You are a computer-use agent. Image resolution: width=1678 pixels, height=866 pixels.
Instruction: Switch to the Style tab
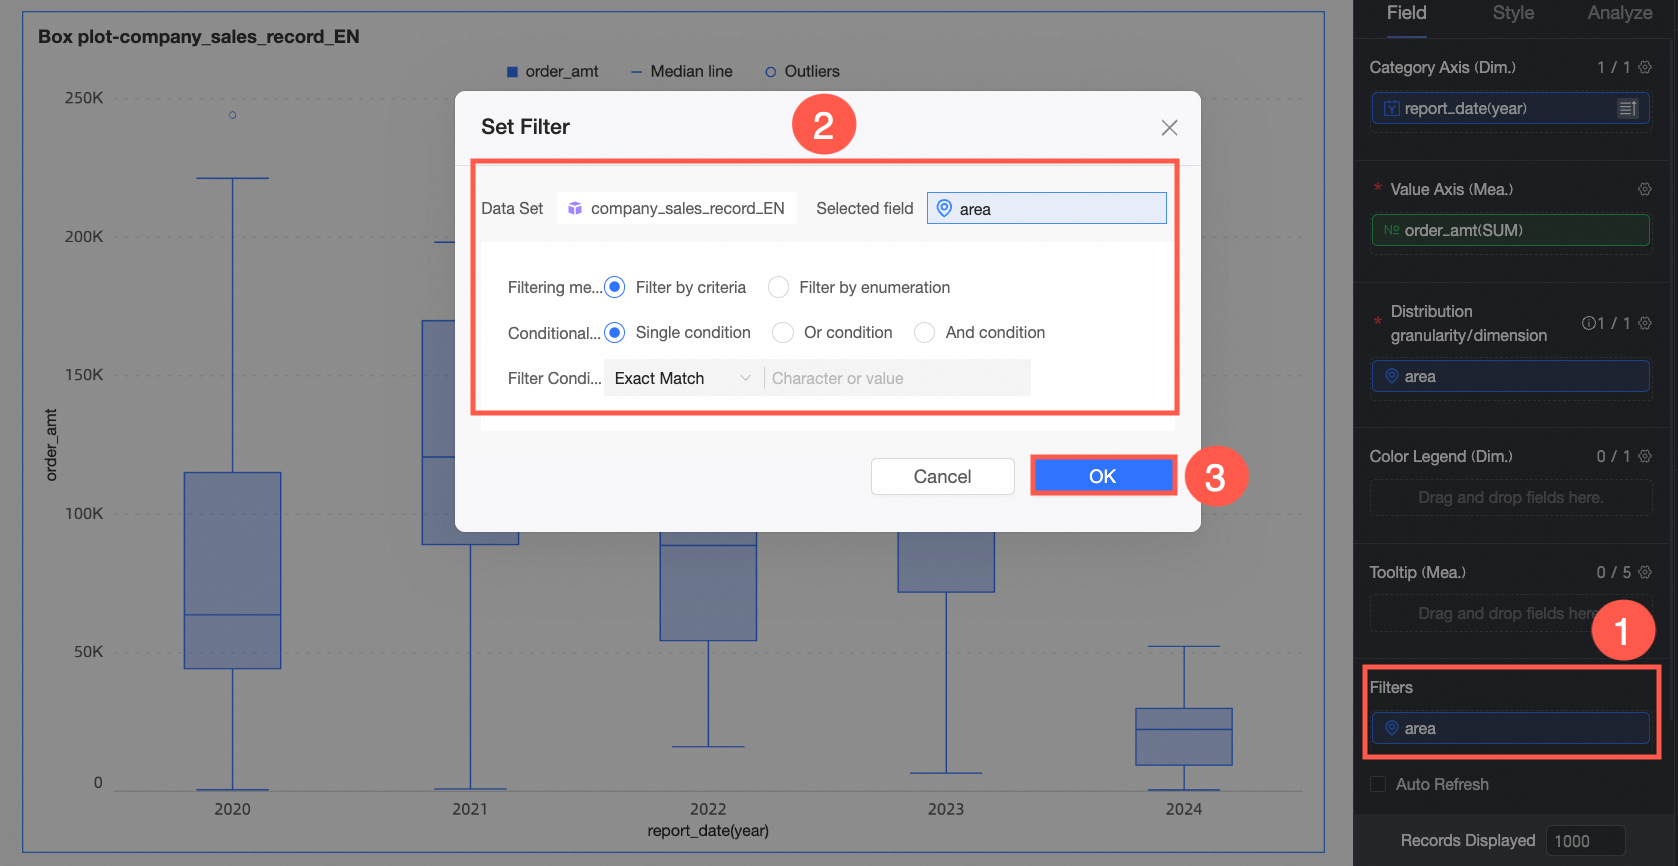(x=1513, y=13)
